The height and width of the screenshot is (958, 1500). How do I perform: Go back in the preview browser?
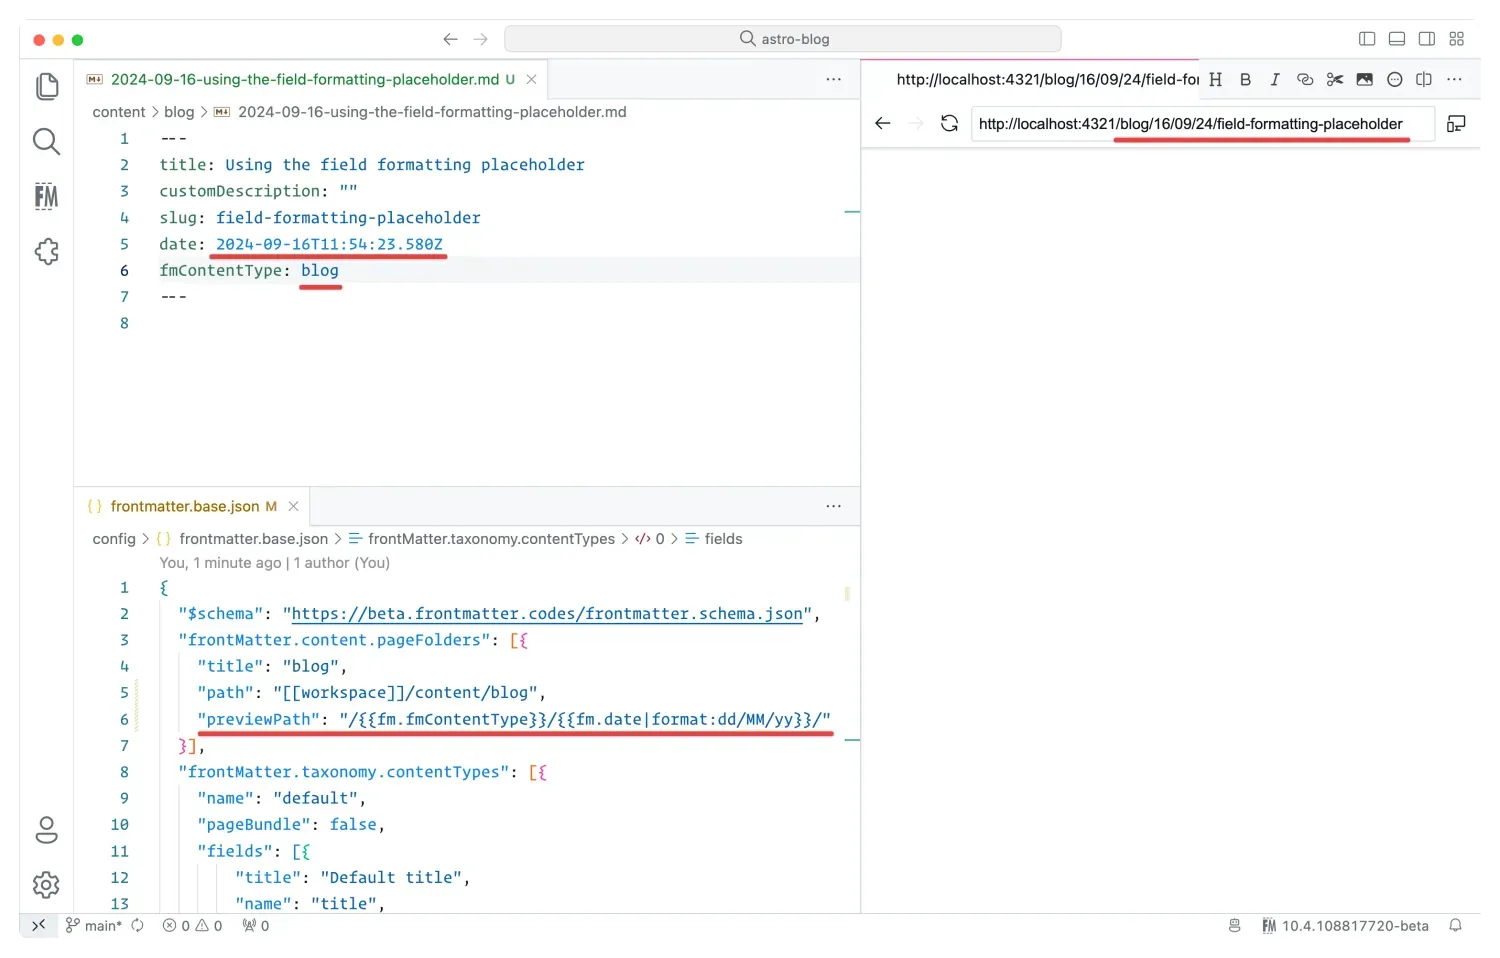882,124
